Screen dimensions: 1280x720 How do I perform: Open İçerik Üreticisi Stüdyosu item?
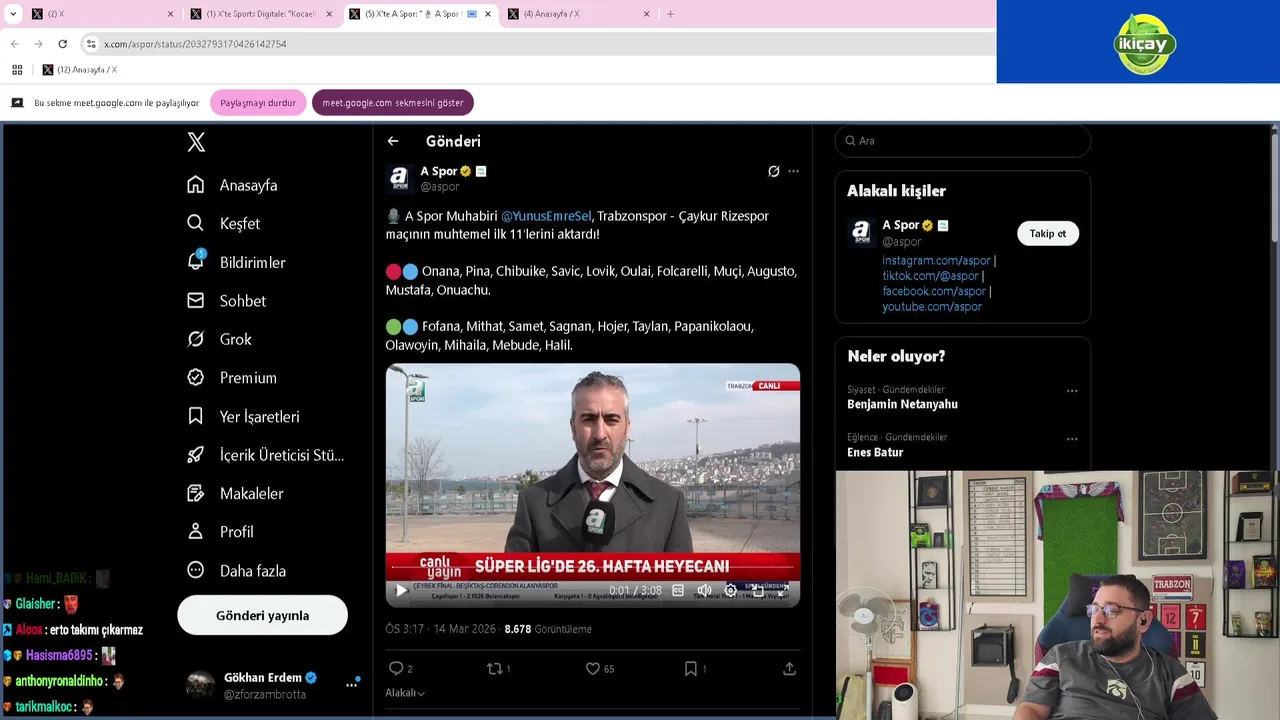pos(265,455)
